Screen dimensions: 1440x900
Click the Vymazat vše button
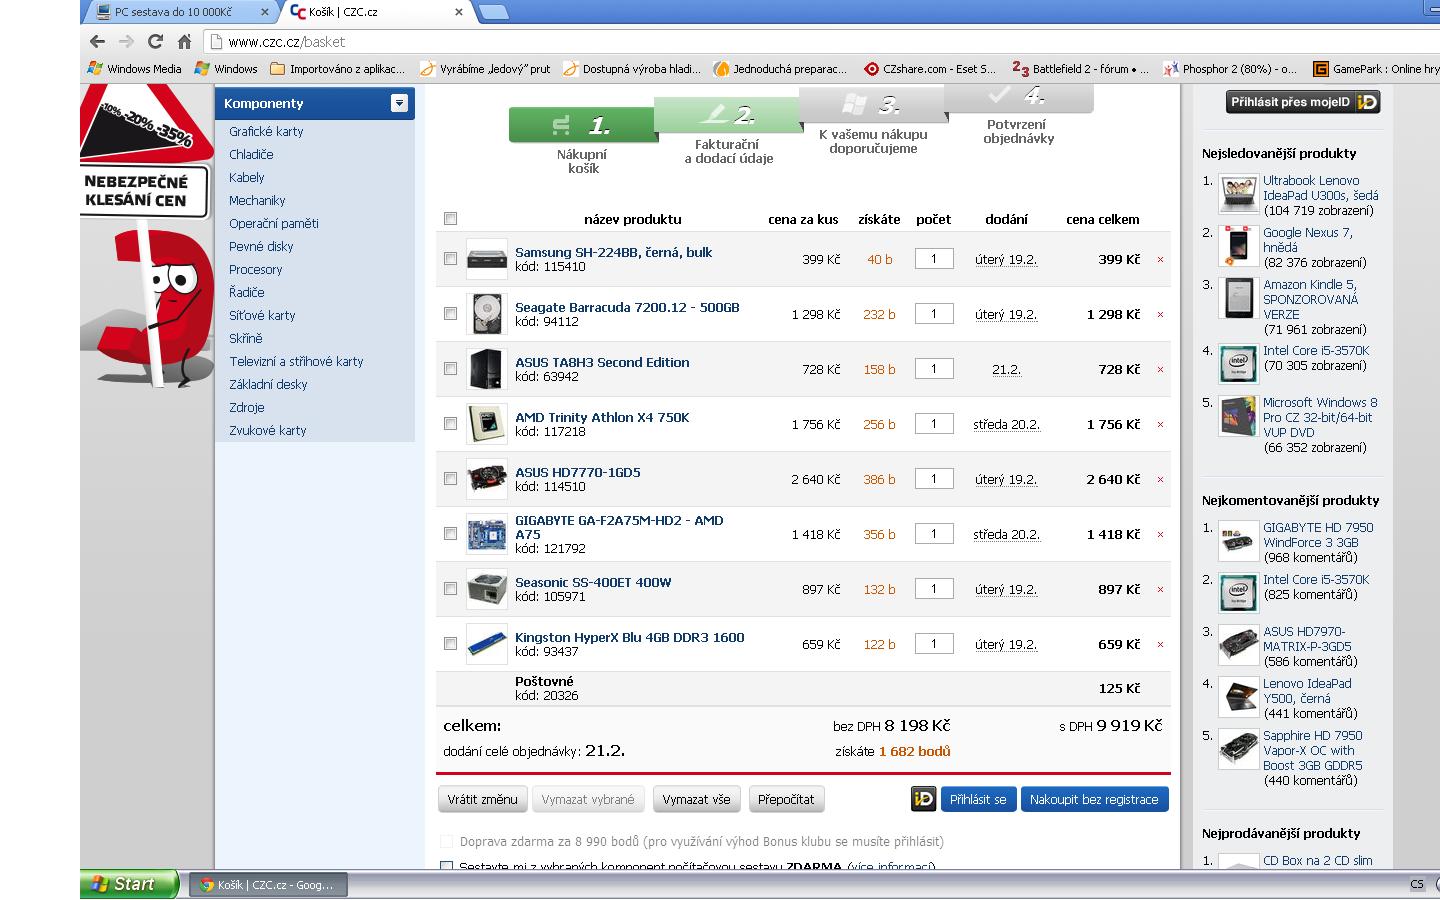(696, 799)
